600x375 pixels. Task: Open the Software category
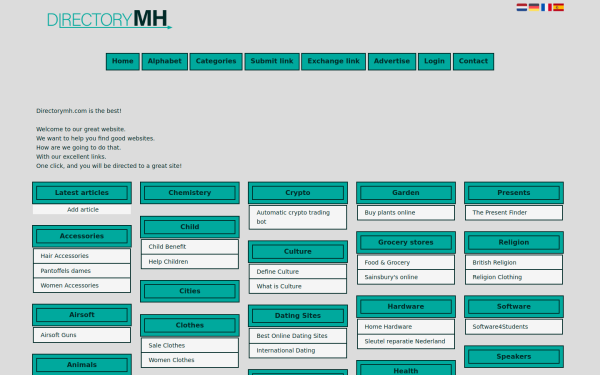514,307
